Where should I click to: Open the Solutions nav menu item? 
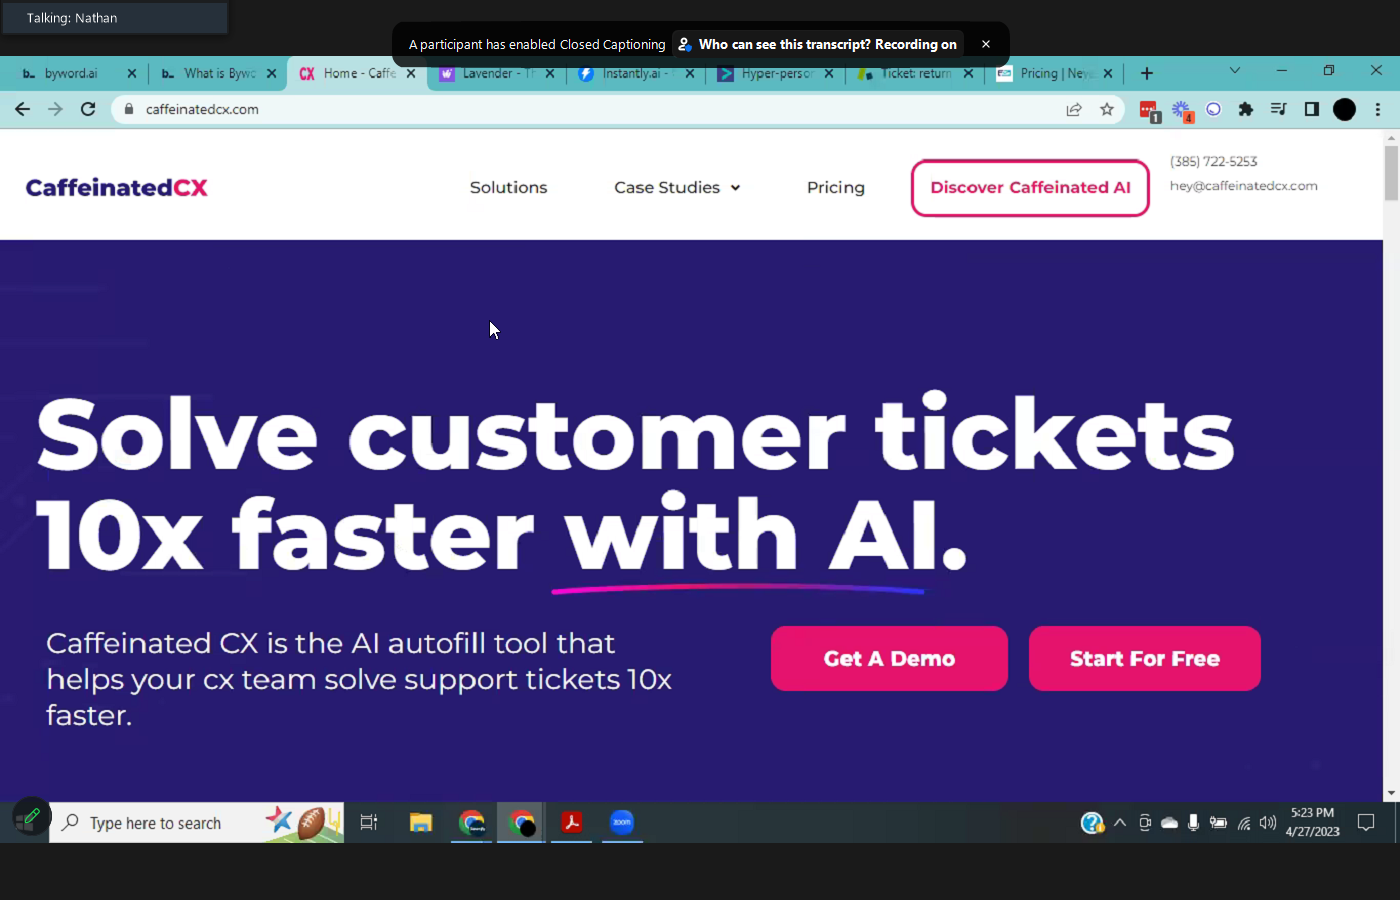tap(508, 187)
